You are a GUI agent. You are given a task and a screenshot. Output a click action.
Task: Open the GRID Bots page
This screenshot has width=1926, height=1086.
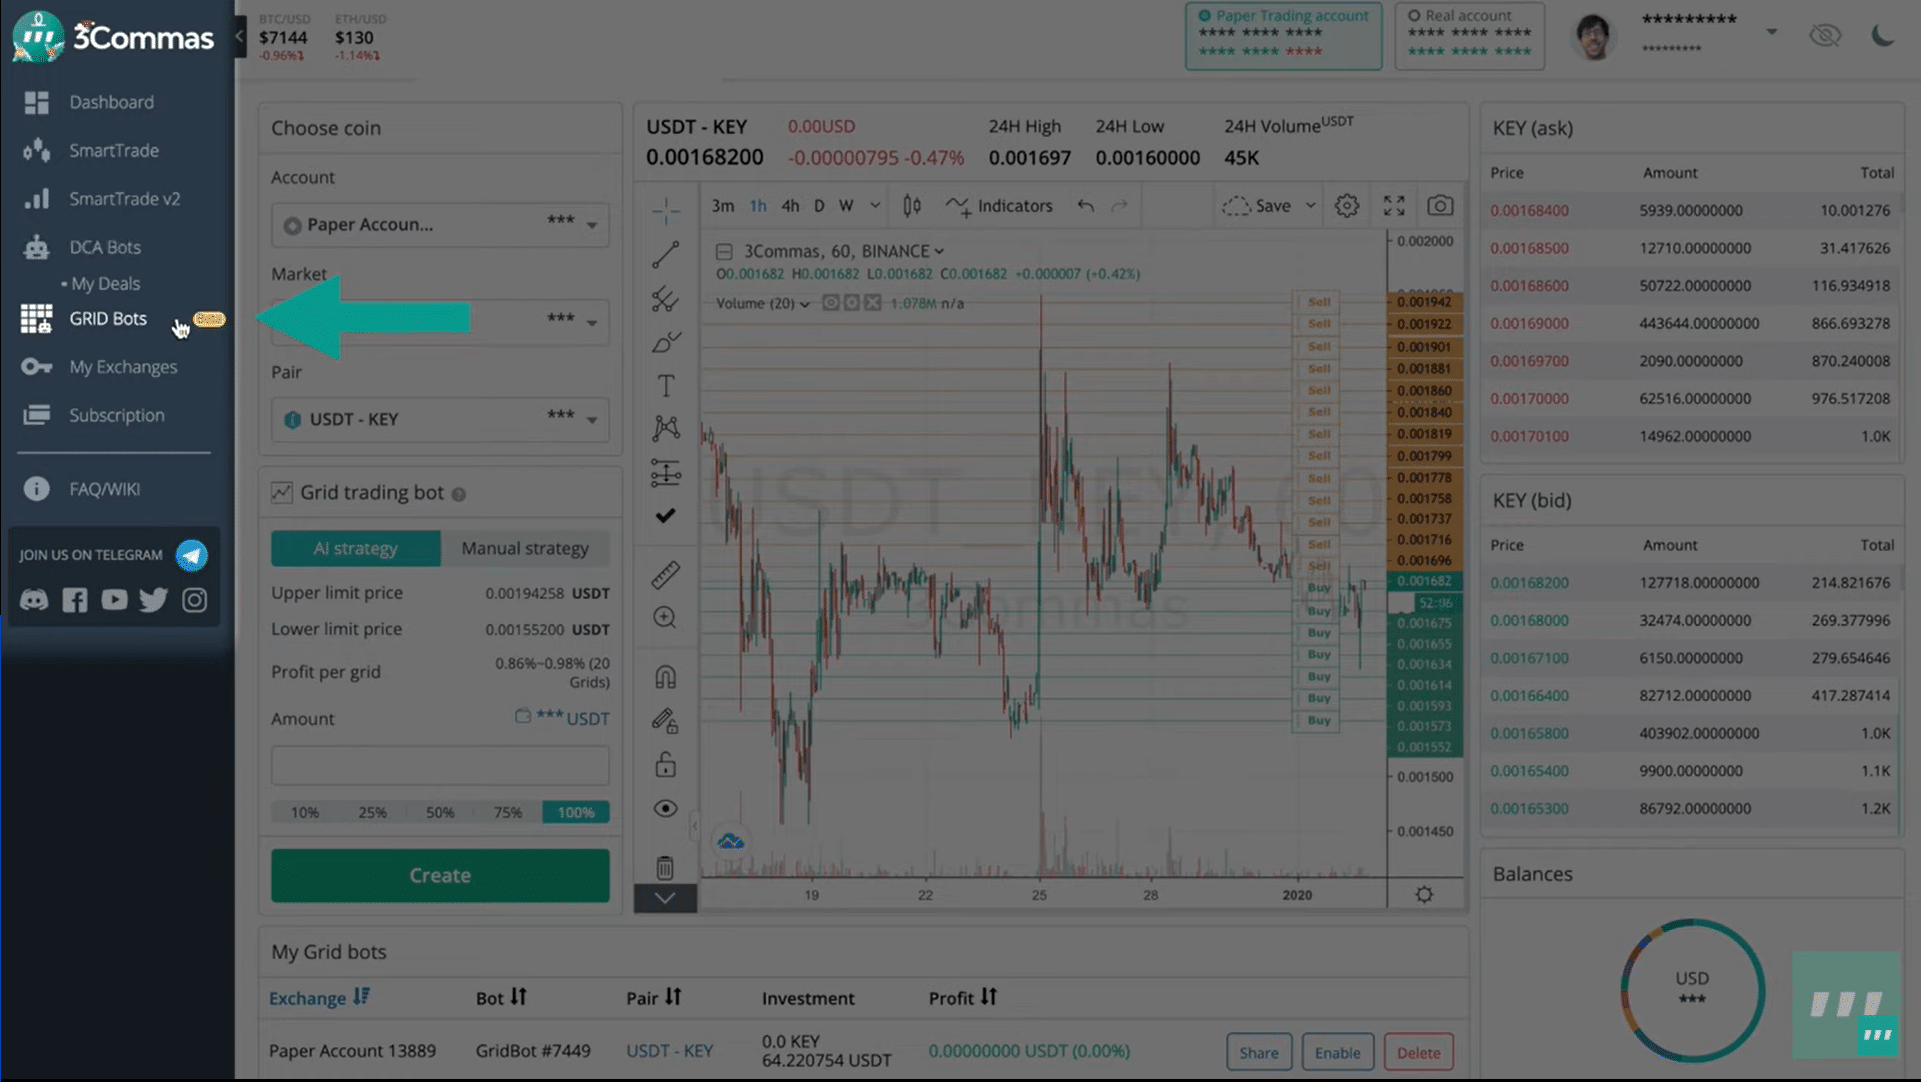[107, 319]
